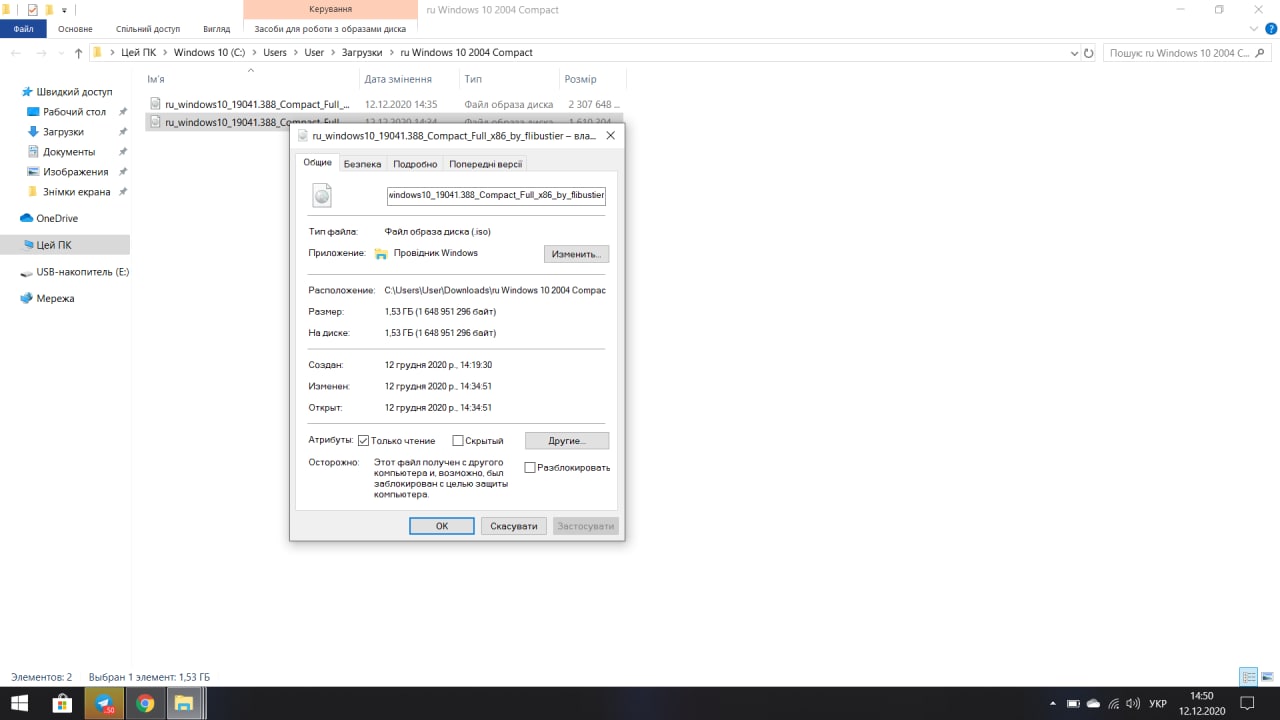Click the file name field in Properties
Screen dimensions: 1280x720
coord(496,196)
